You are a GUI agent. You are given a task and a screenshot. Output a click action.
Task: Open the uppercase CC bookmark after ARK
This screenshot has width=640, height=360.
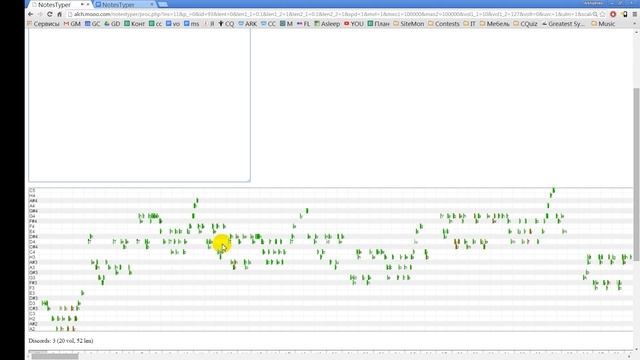point(268,24)
